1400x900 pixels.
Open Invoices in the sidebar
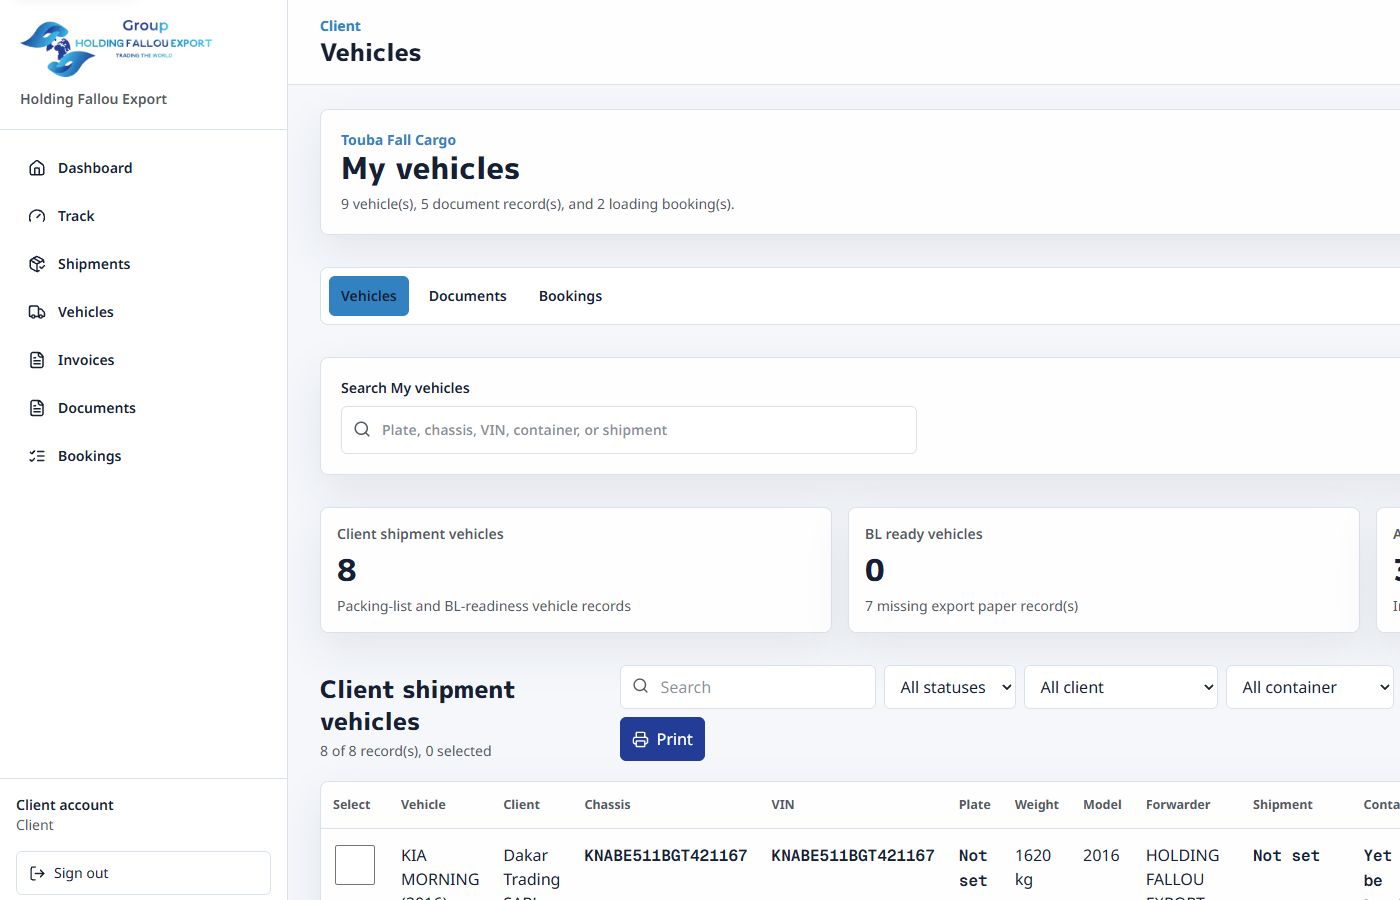tap(144, 360)
